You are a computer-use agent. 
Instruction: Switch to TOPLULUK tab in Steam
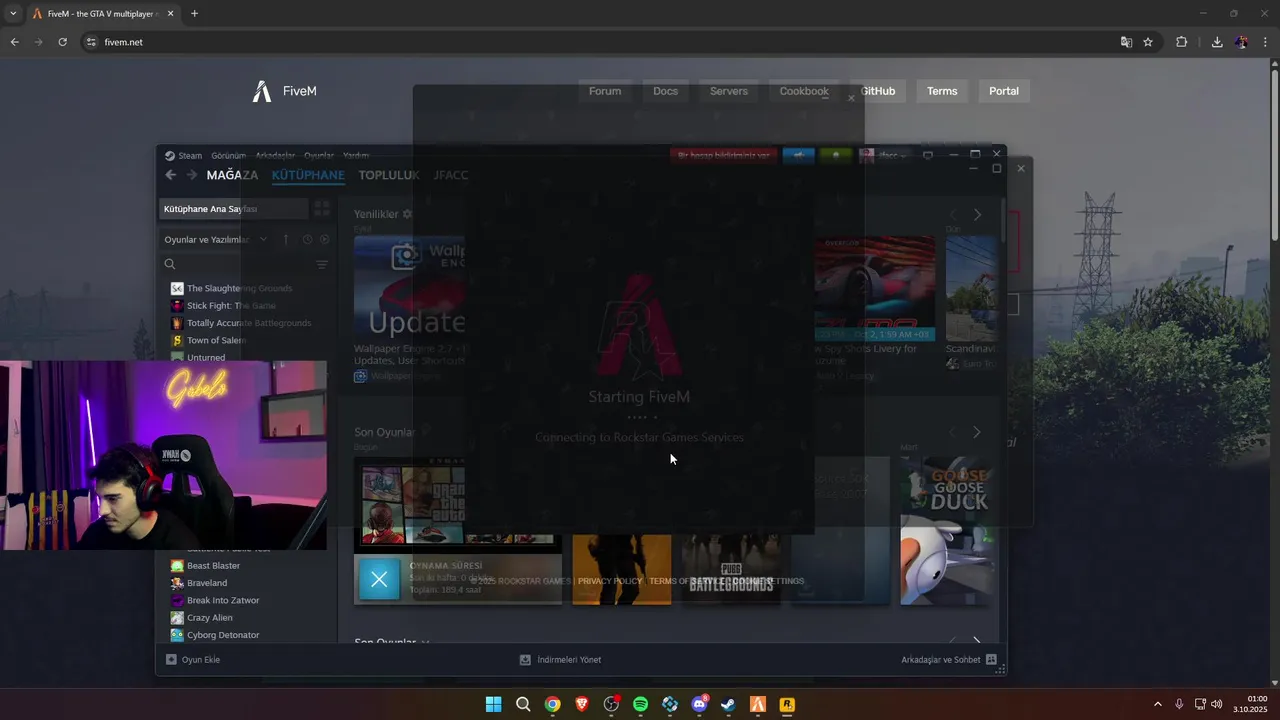(x=389, y=175)
